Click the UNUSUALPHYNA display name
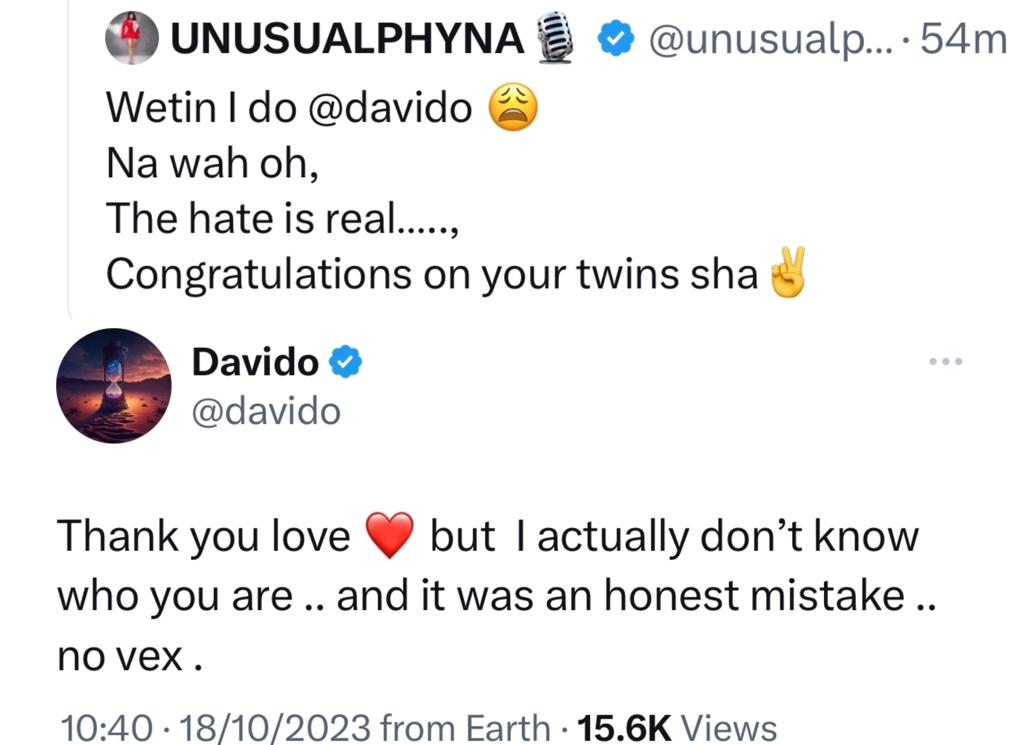This screenshot has width=1024, height=745. click(x=347, y=39)
